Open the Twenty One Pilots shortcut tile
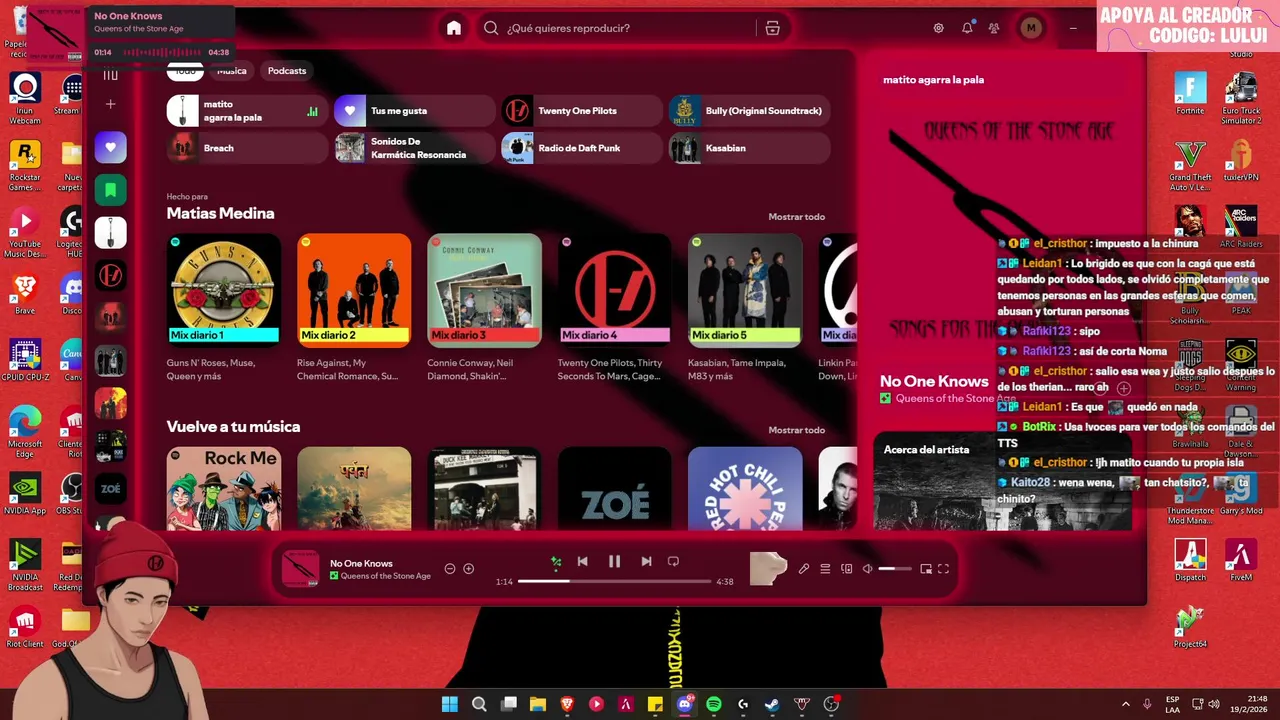1280x720 pixels. [581, 111]
